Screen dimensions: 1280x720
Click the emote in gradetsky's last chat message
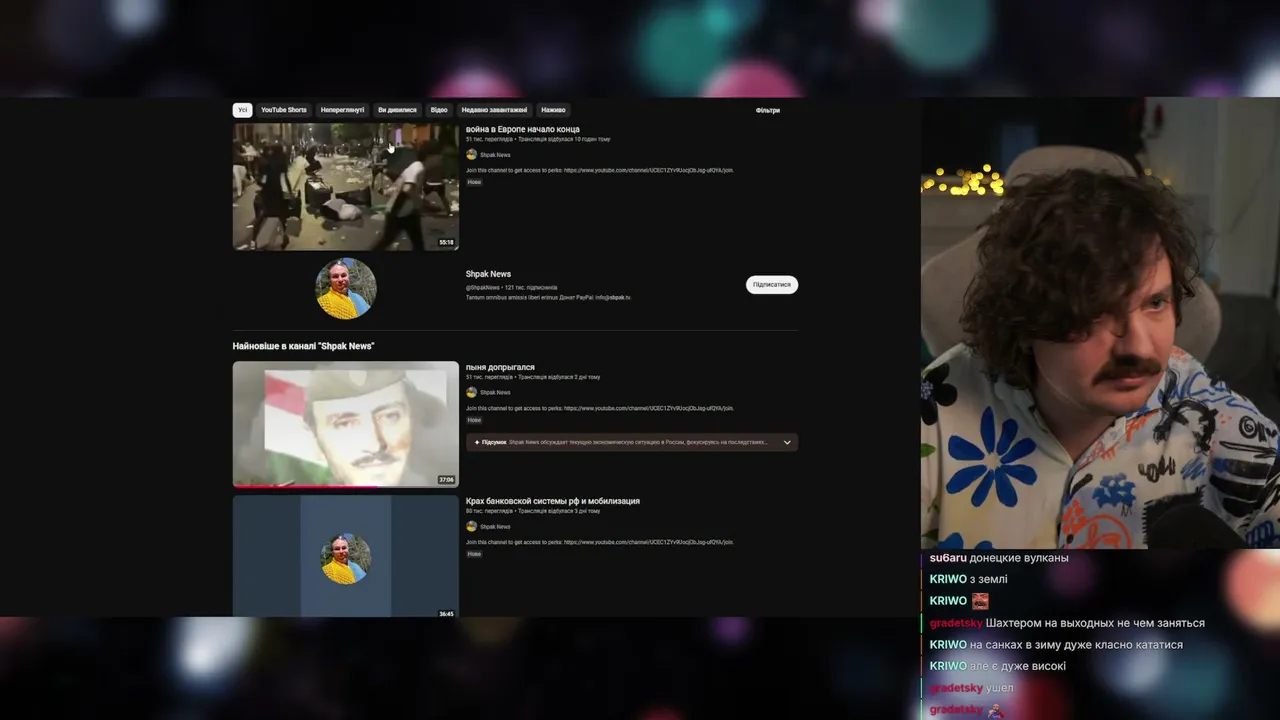(x=995, y=710)
